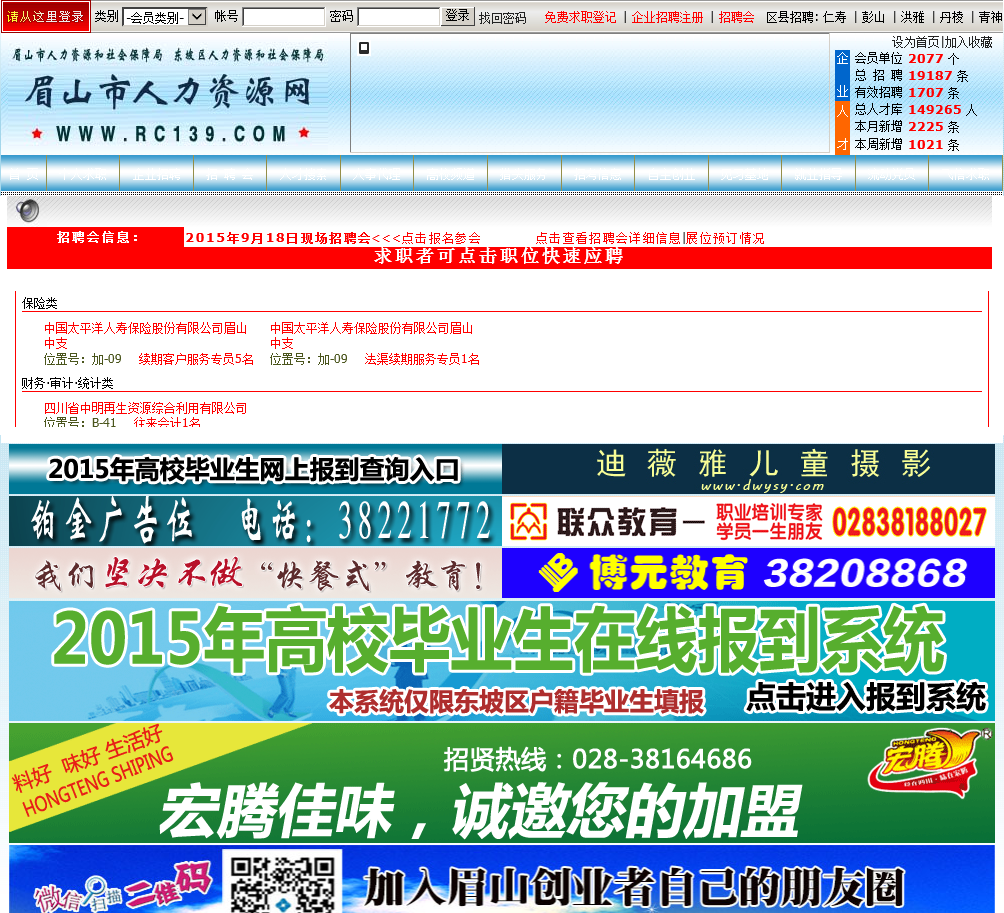Open 首页 navigation tab
This screenshot has width=1004, height=913.
pyautogui.click(x=23, y=174)
